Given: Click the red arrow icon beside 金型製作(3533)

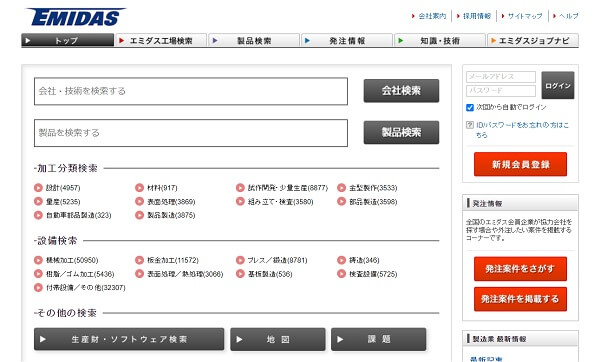Looking at the screenshot, I should coord(341,188).
